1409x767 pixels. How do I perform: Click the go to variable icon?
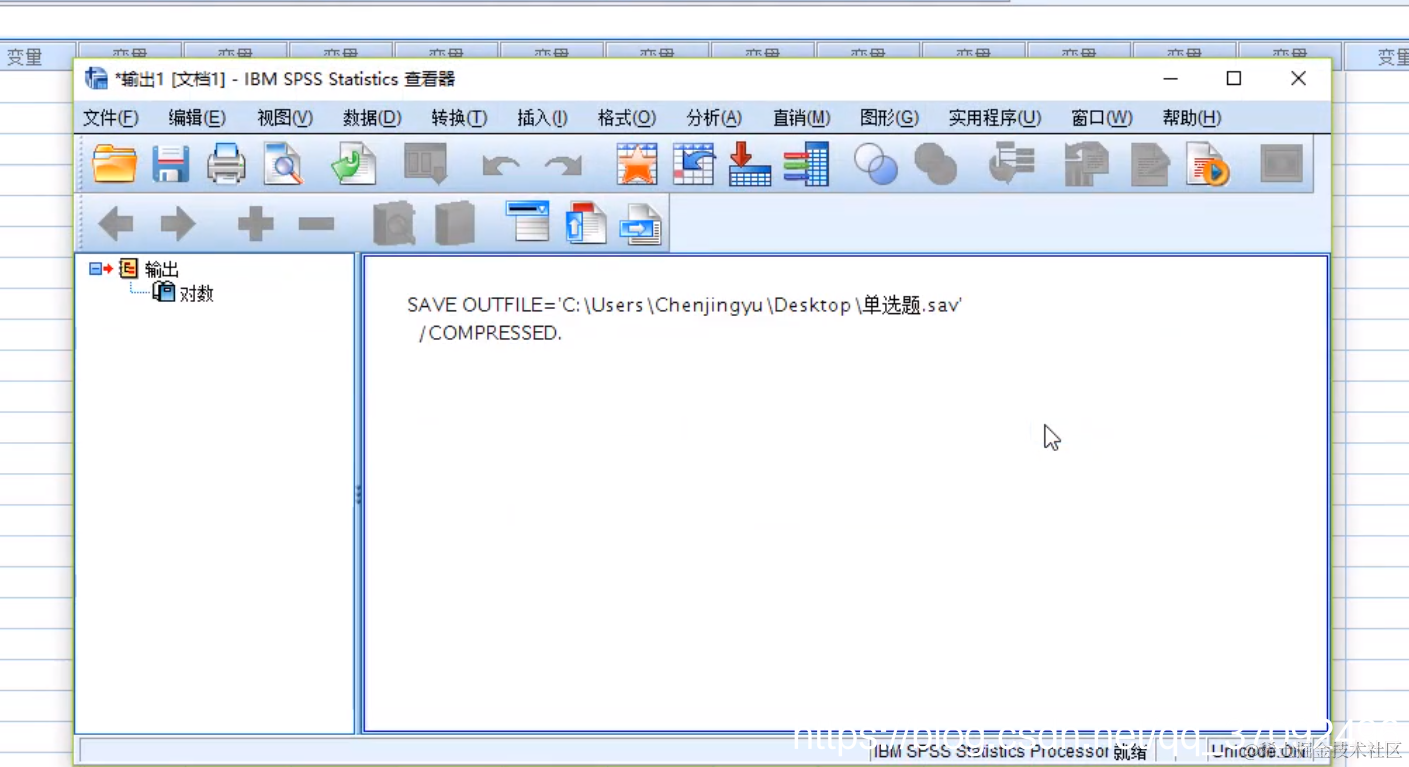(749, 164)
